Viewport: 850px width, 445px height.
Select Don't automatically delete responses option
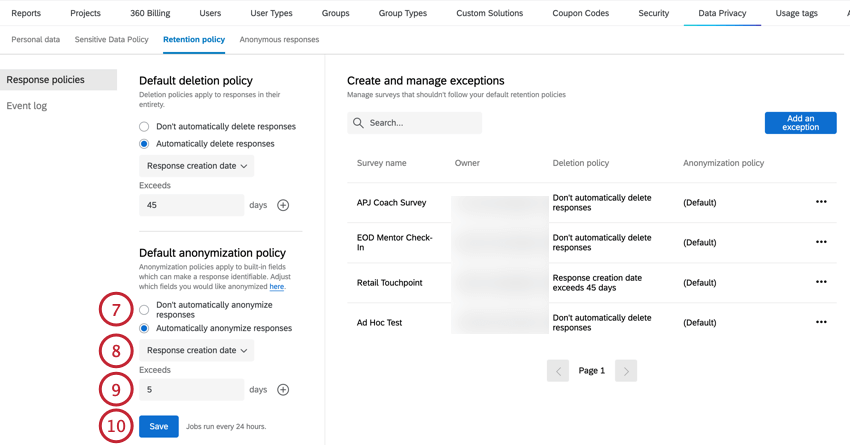[144, 127]
